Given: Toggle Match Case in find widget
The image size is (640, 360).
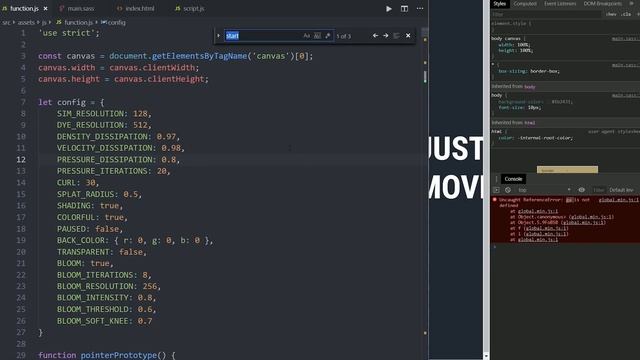Looking at the screenshot, I should pos(307,36).
